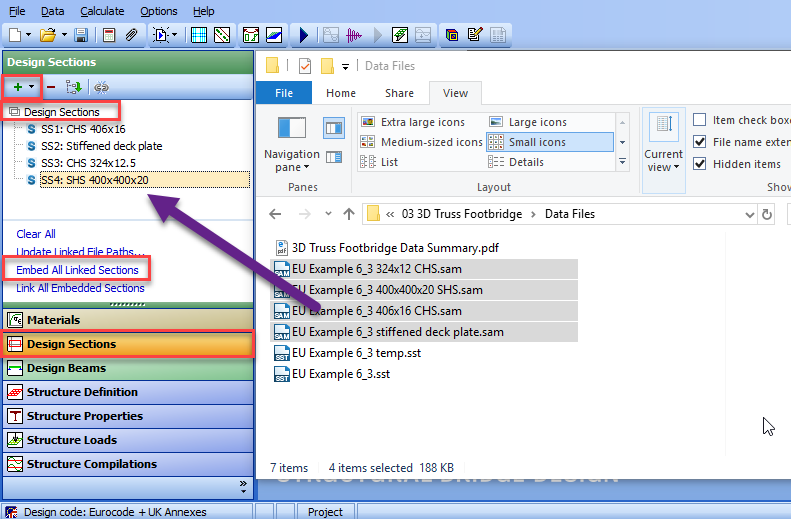This screenshot has width=791, height=519.
Task: Click the Save floppy disk icon
Action: point(81,35)
